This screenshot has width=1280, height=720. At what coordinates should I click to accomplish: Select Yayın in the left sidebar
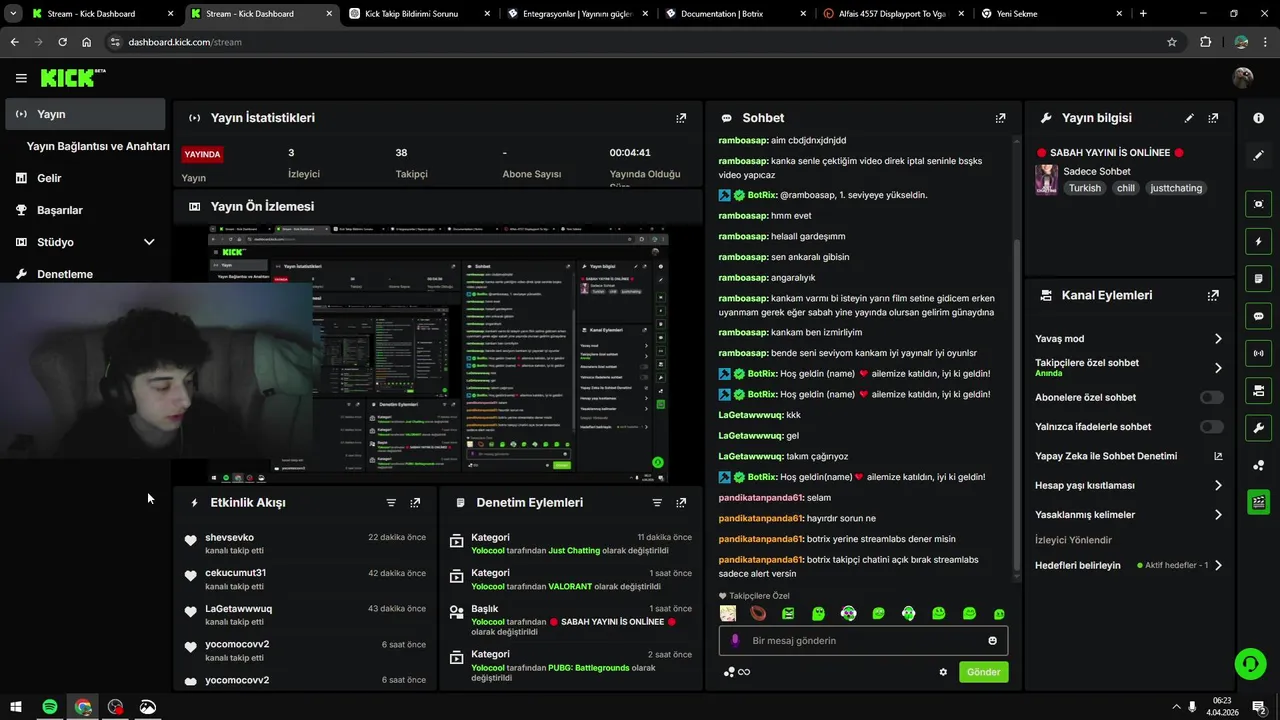tap(84, 114)
